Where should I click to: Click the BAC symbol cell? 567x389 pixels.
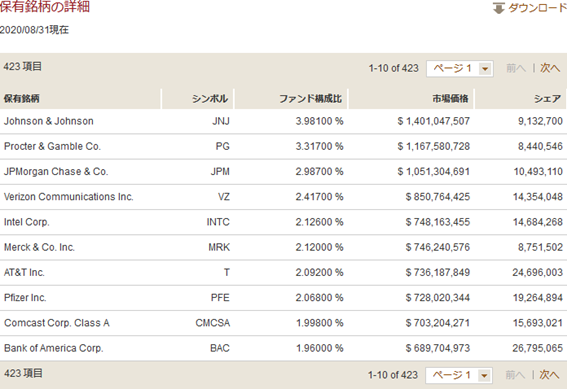tap(220, 349)
